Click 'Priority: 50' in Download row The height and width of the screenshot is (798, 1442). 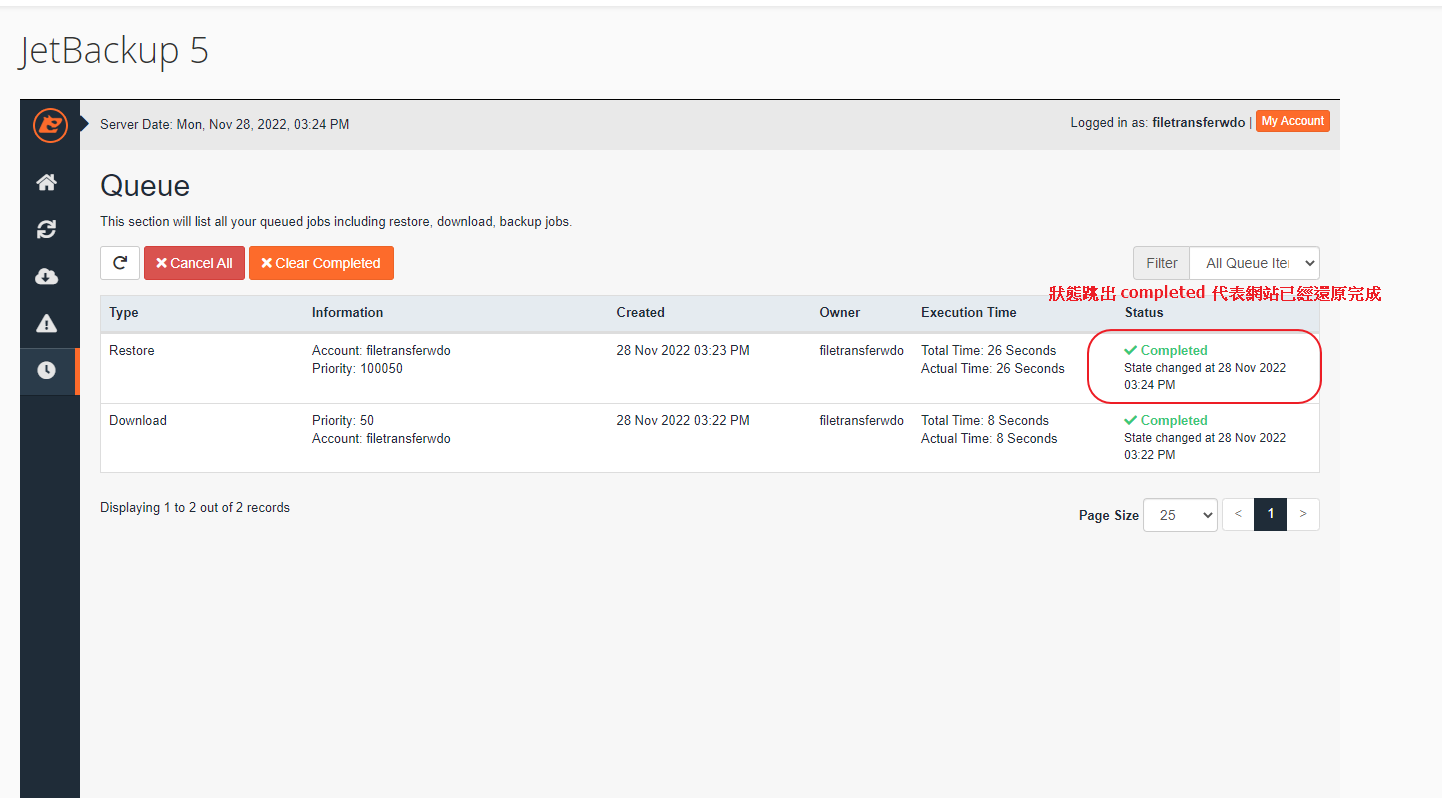343,421
